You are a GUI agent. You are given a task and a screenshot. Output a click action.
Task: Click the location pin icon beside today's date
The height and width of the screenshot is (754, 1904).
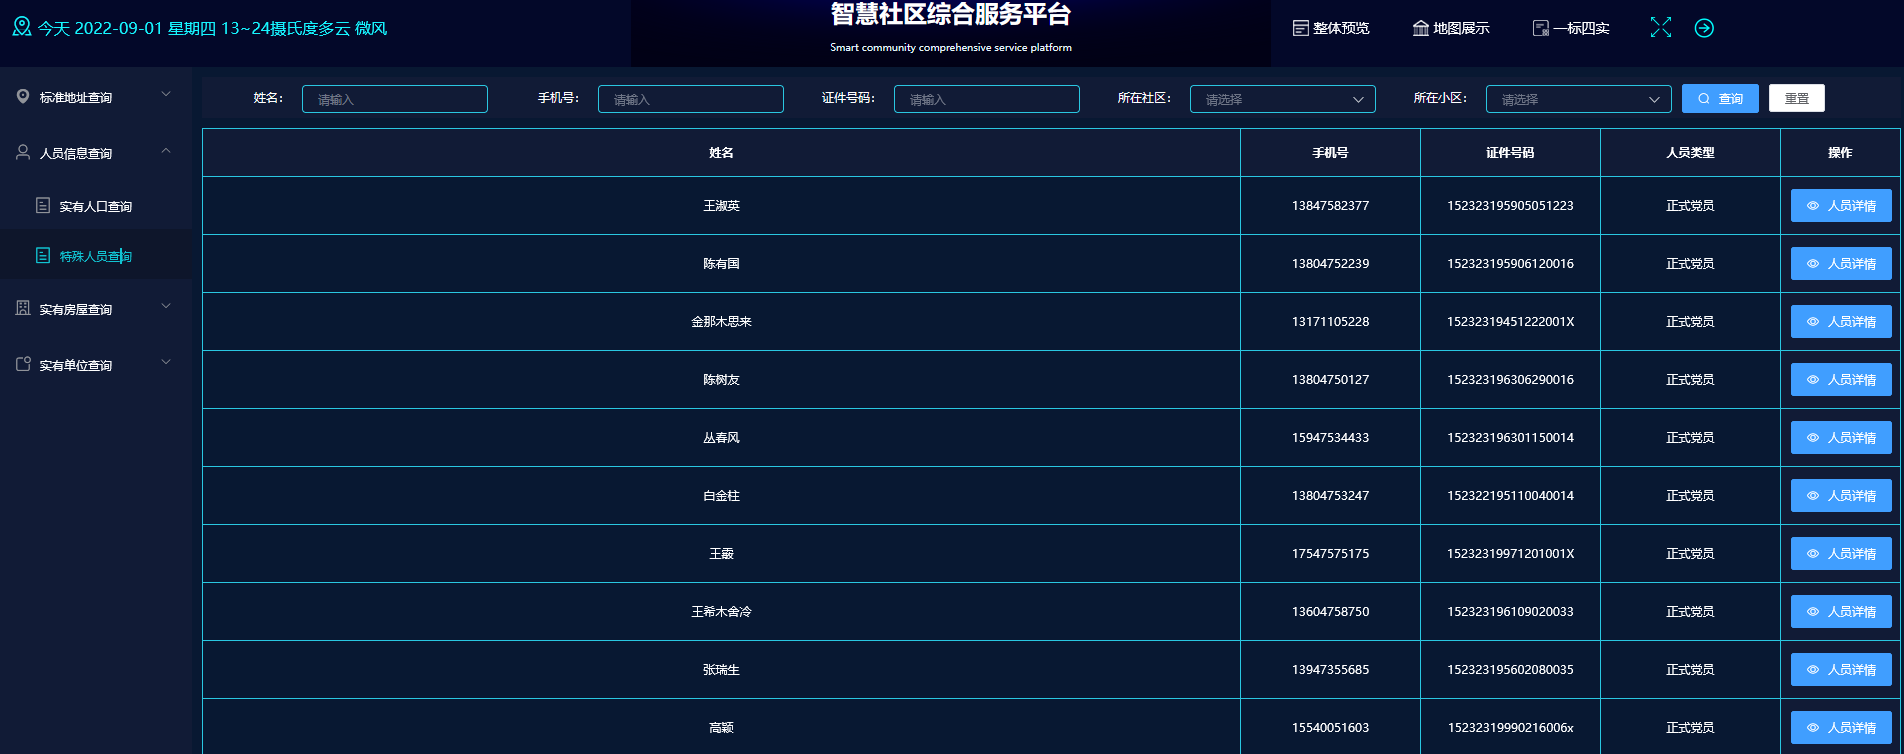22,27
